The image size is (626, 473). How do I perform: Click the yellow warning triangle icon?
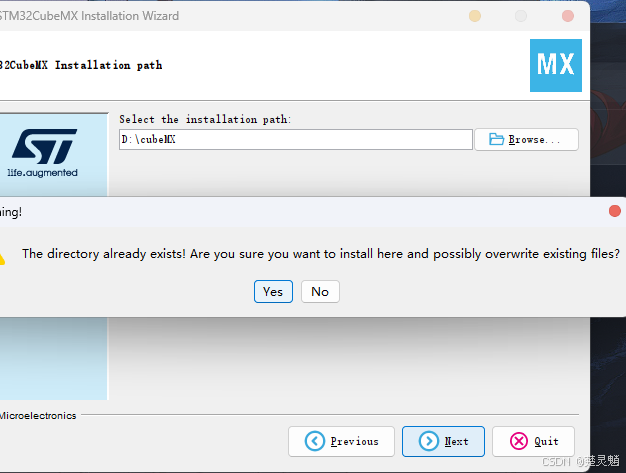tap(2, 258)
